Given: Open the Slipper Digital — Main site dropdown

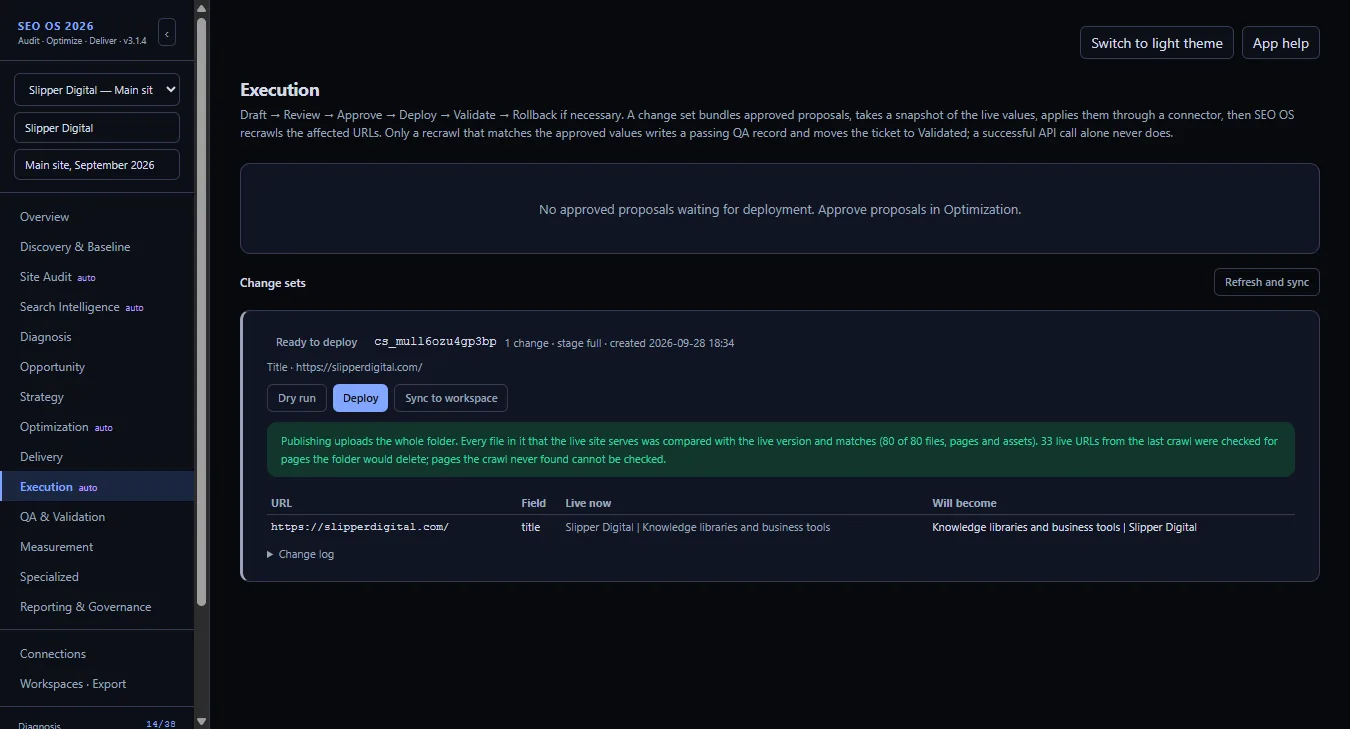Looking at the screenshot, I should click(x=97, y=90).
